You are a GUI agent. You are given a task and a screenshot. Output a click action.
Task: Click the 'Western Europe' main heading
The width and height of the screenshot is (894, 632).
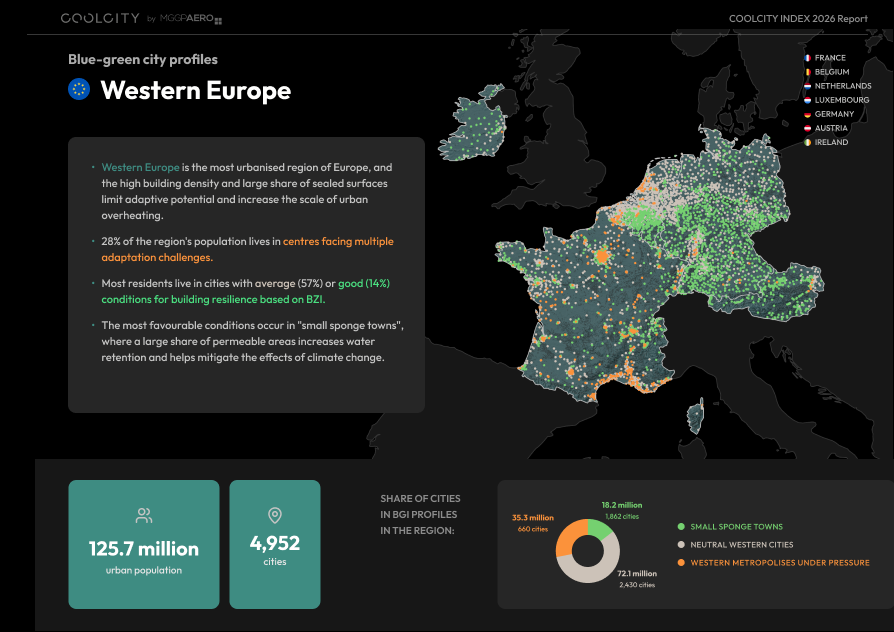point(196,90)
